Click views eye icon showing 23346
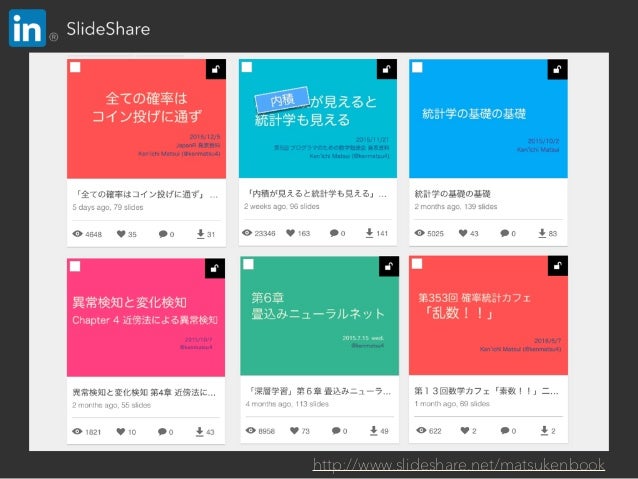 coord(247,233)
